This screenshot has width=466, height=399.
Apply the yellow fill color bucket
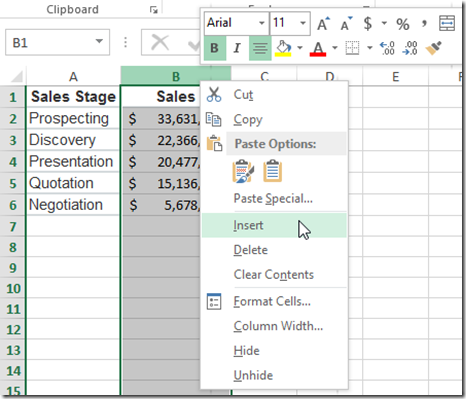click(283, 48)
